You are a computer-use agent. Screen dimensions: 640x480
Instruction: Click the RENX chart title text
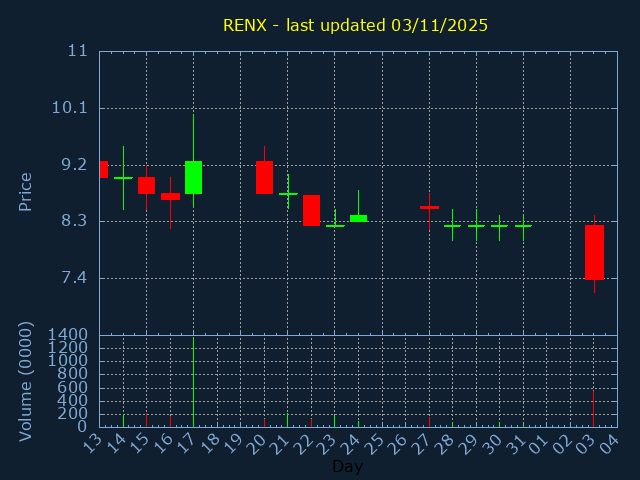coord(355,25)
